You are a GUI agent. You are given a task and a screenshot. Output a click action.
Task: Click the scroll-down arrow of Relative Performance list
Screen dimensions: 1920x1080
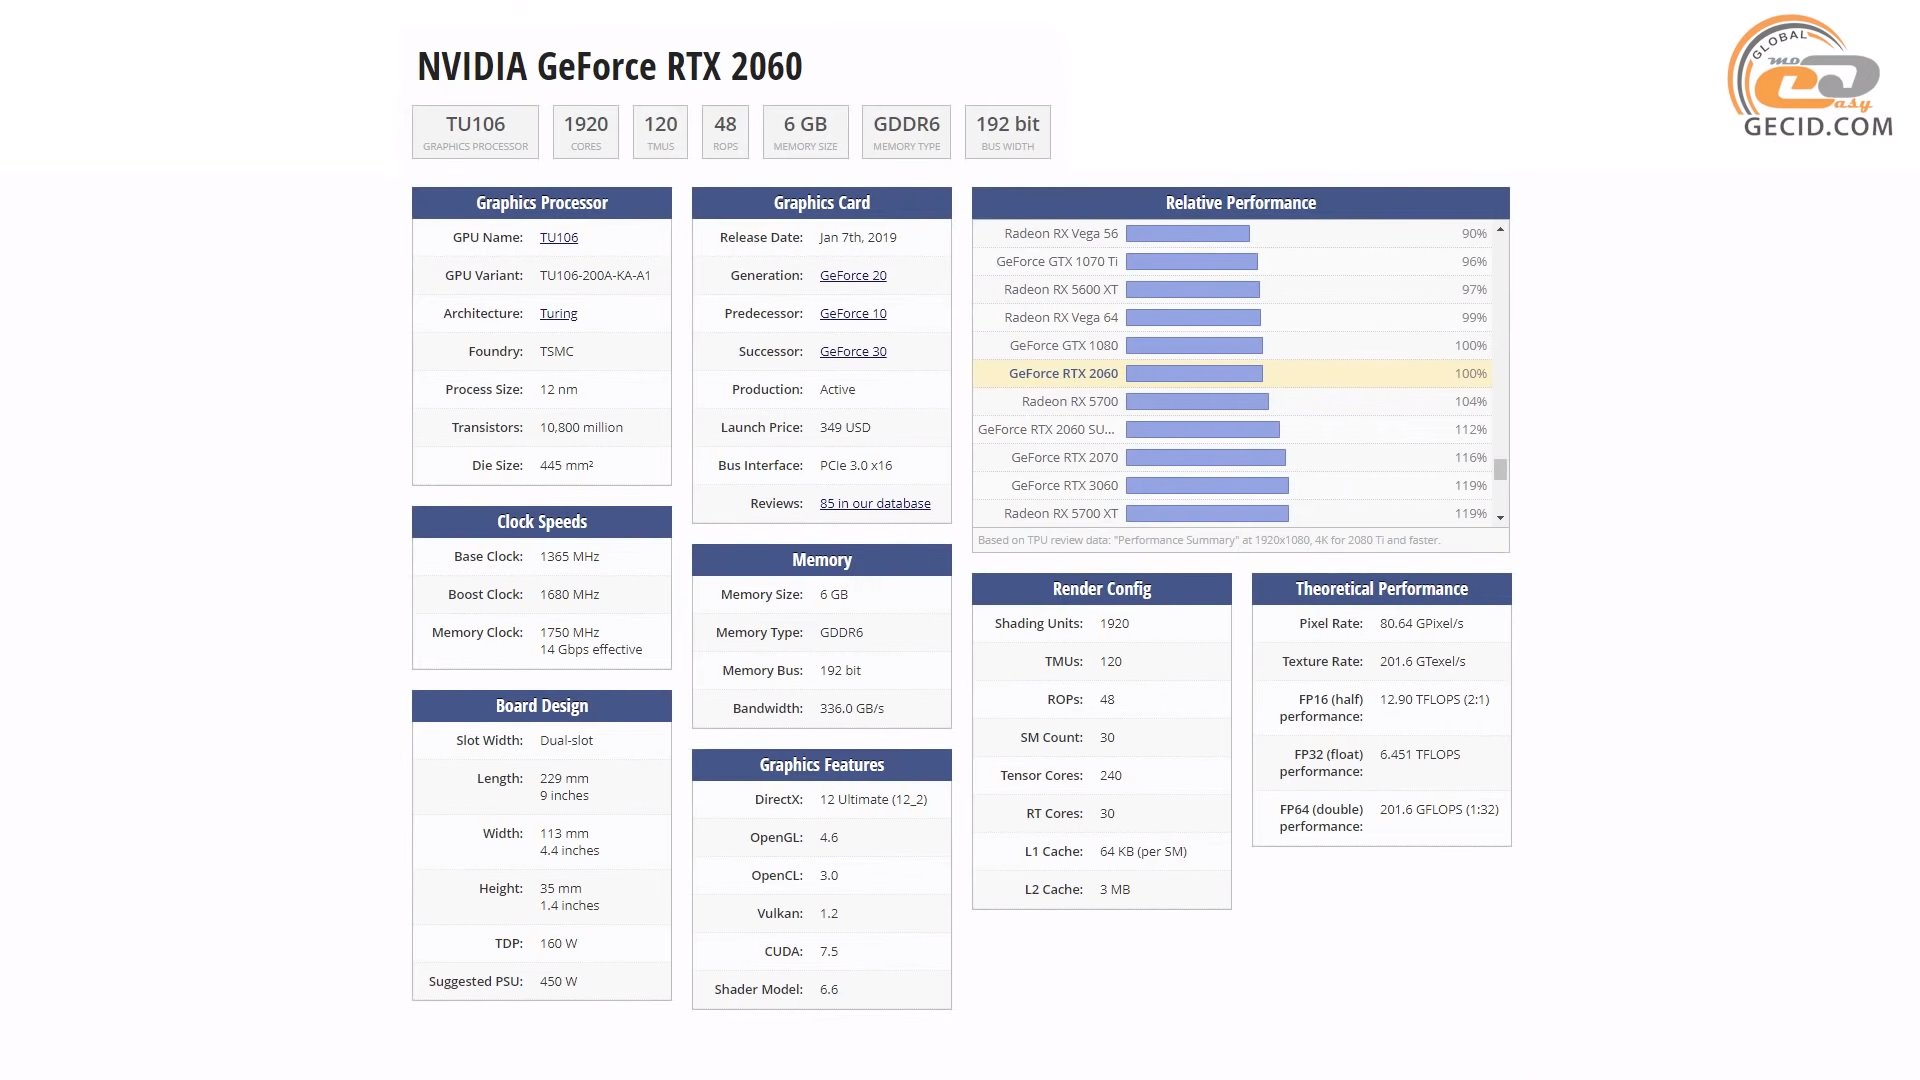[1500, 517]
